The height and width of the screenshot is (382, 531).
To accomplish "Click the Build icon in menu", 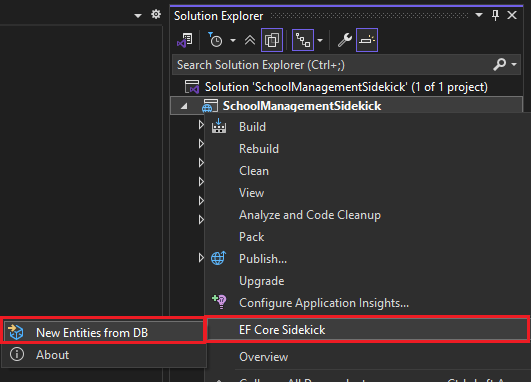I will click(x=219, y=126).
